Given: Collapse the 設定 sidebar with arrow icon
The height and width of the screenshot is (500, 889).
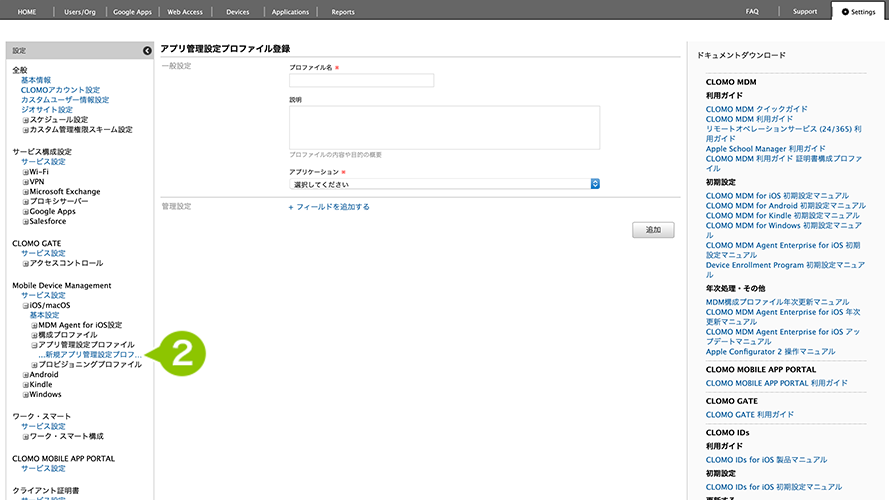Looking at the screenshot, I should [147, 51].
